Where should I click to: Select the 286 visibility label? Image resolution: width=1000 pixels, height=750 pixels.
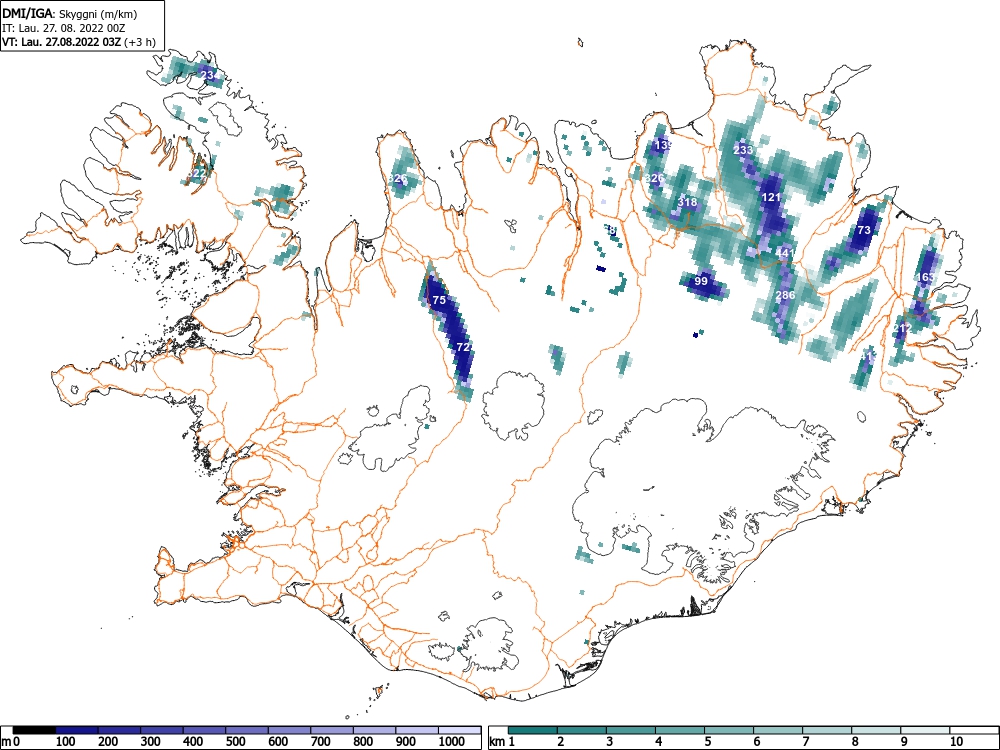[x=785, y=295]
